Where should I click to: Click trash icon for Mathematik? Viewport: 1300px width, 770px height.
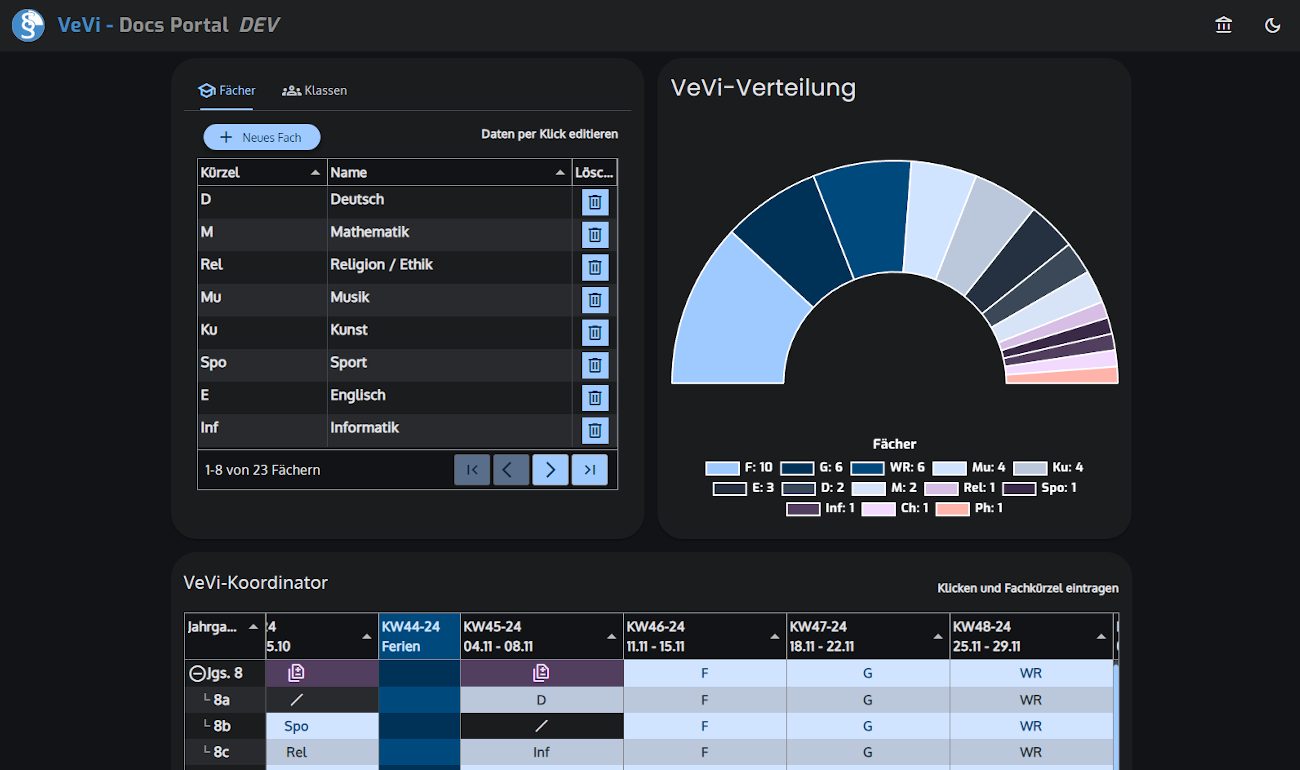coord(595,235)
